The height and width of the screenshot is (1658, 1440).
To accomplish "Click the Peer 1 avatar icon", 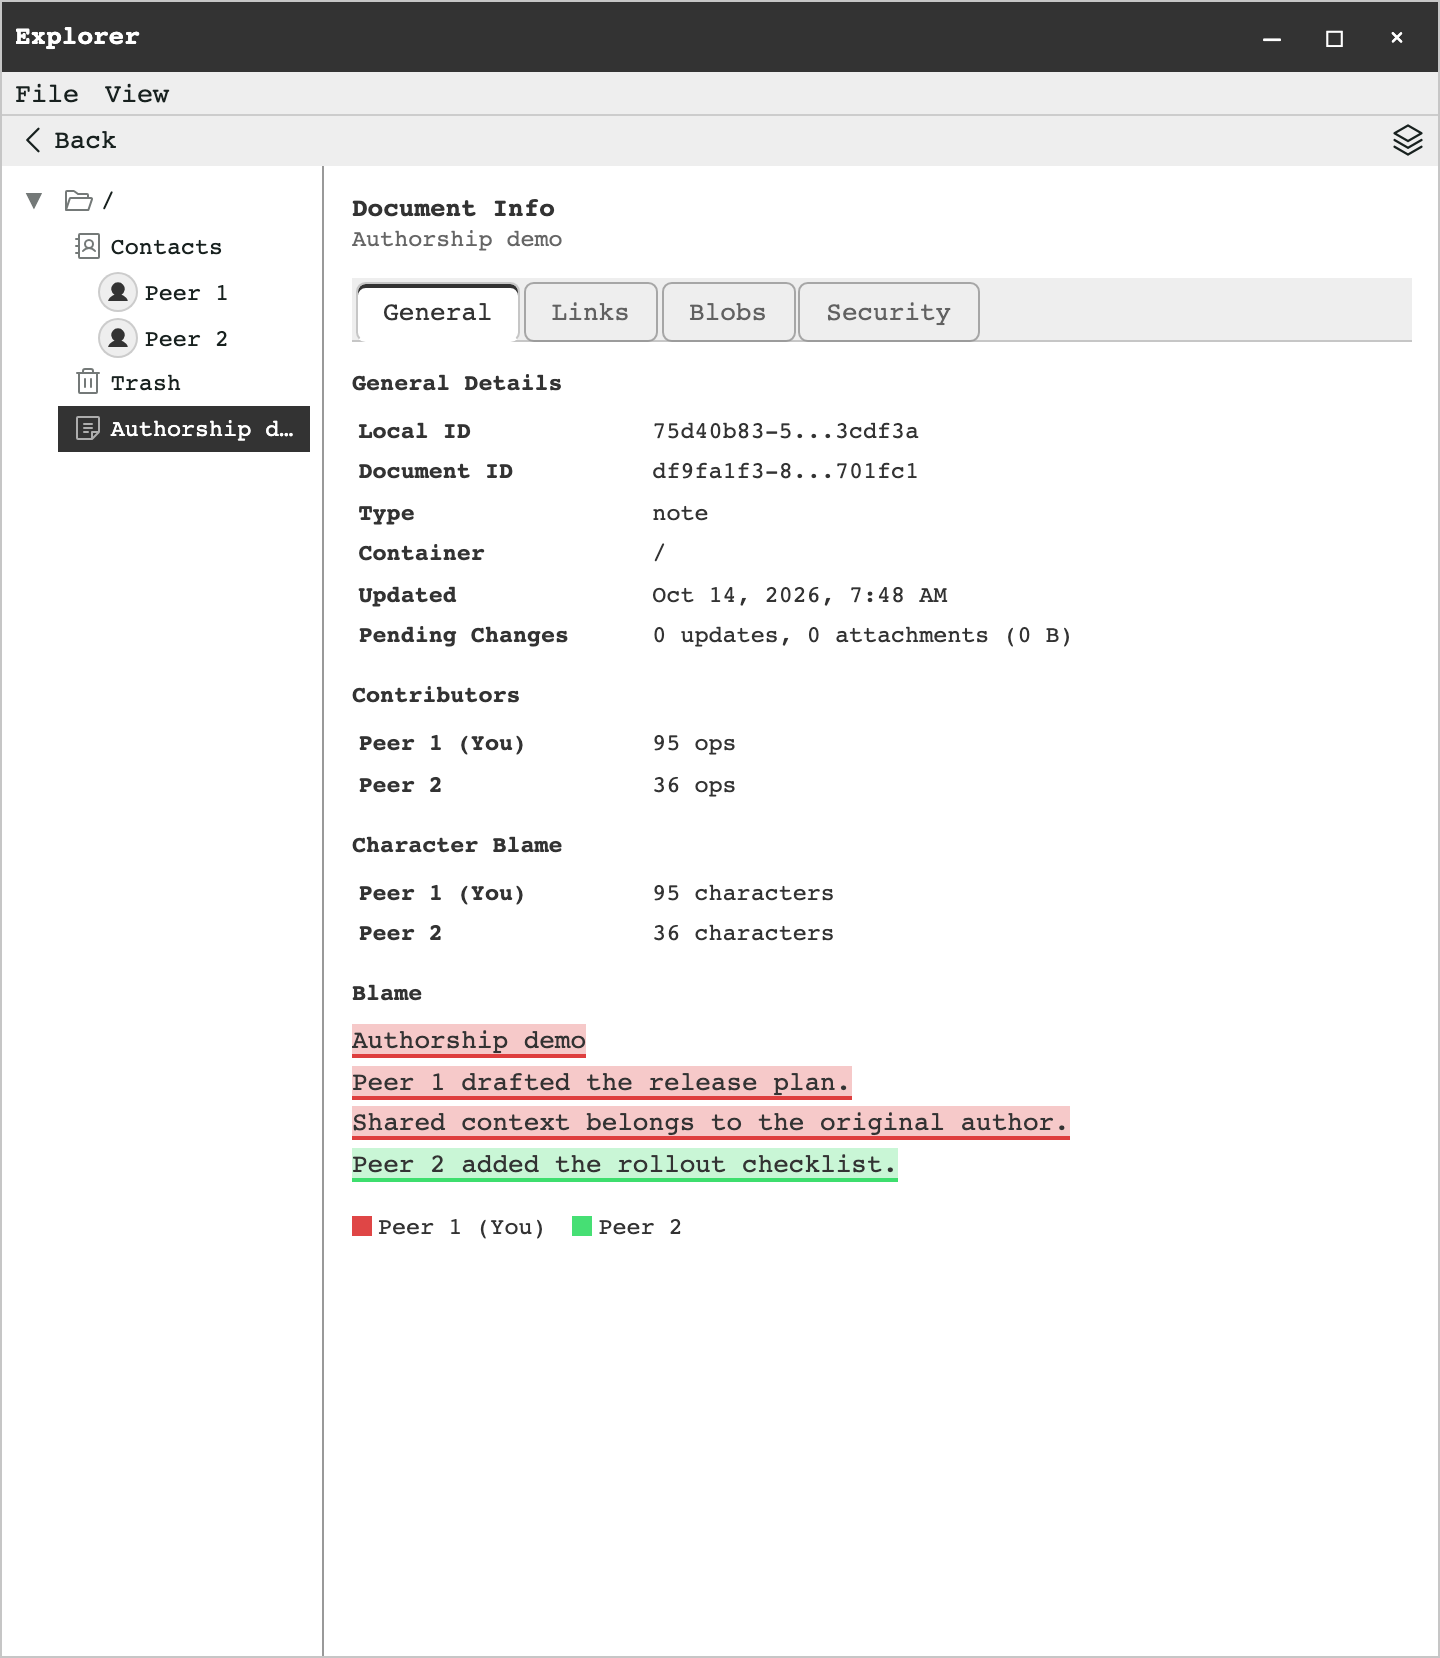I will (118, 292).
